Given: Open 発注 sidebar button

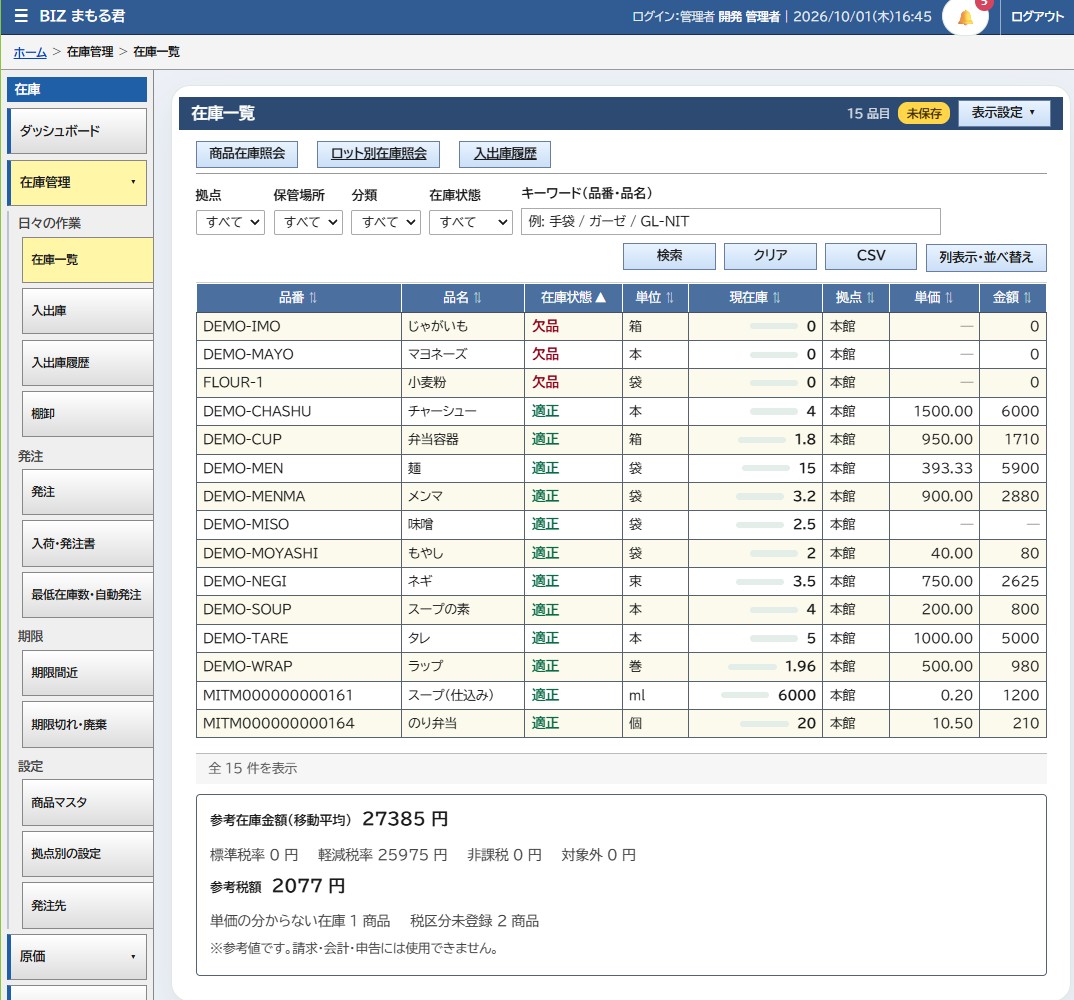Looking at the screenshot, I should (87, 492).
